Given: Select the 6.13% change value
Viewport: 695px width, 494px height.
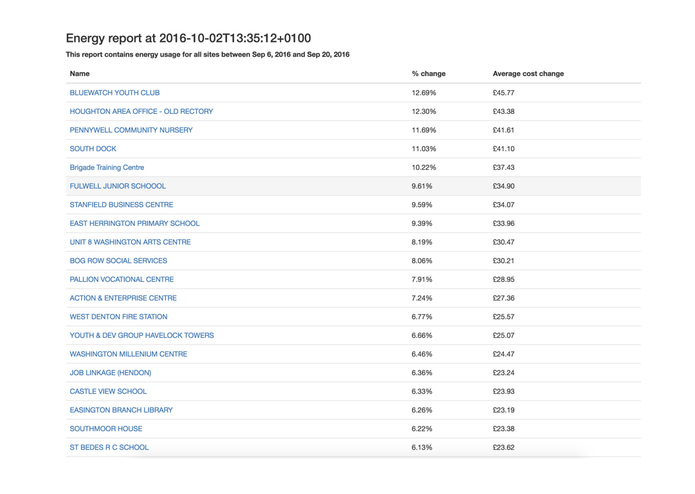Looking at the screenshot, I should tap(422, 447).
